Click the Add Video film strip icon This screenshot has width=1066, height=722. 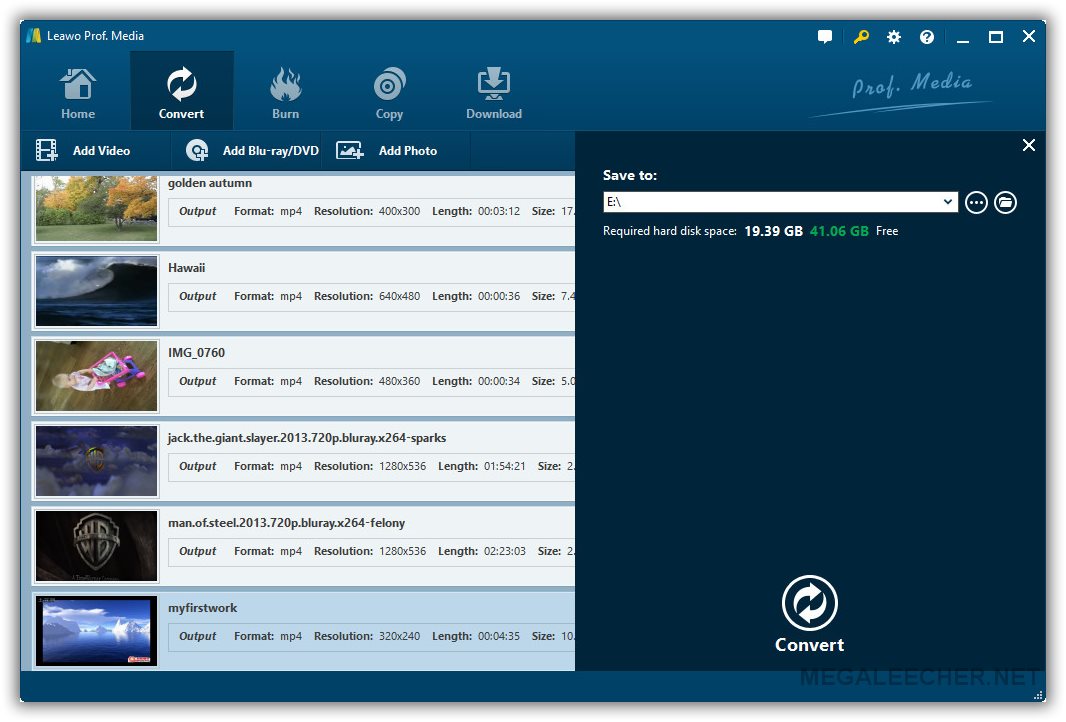click(46, 150)
